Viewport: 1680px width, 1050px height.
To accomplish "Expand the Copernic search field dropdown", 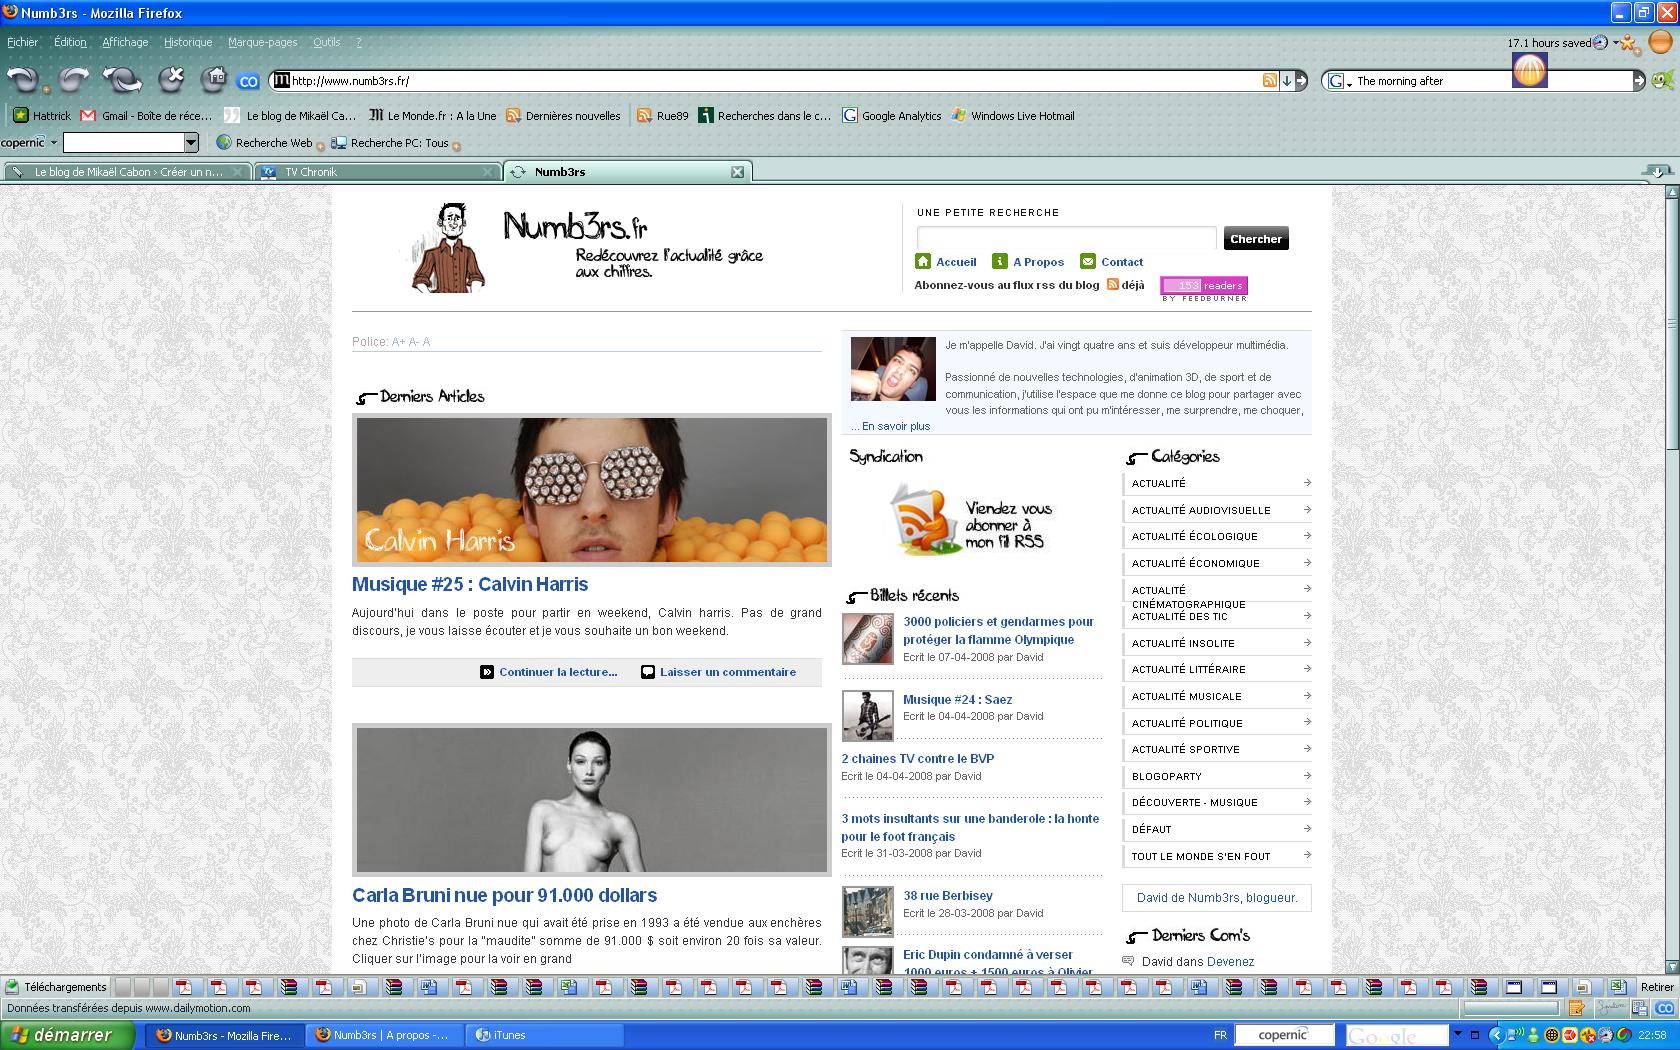I will 191,143.
